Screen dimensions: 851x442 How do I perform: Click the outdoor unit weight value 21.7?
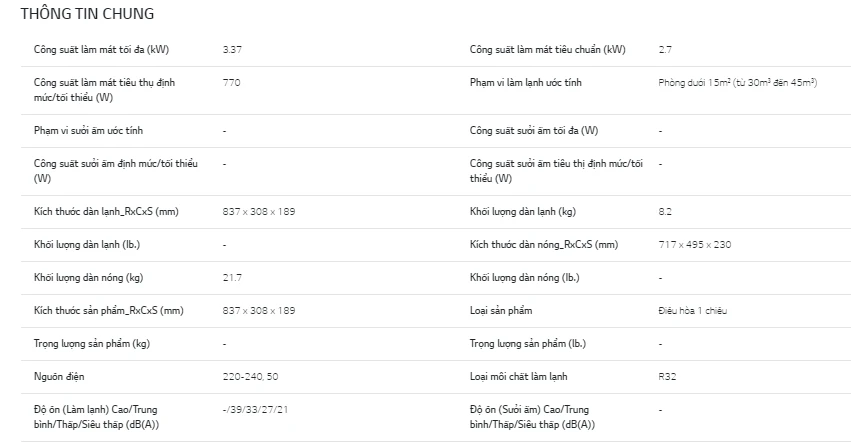click(232, 277)
